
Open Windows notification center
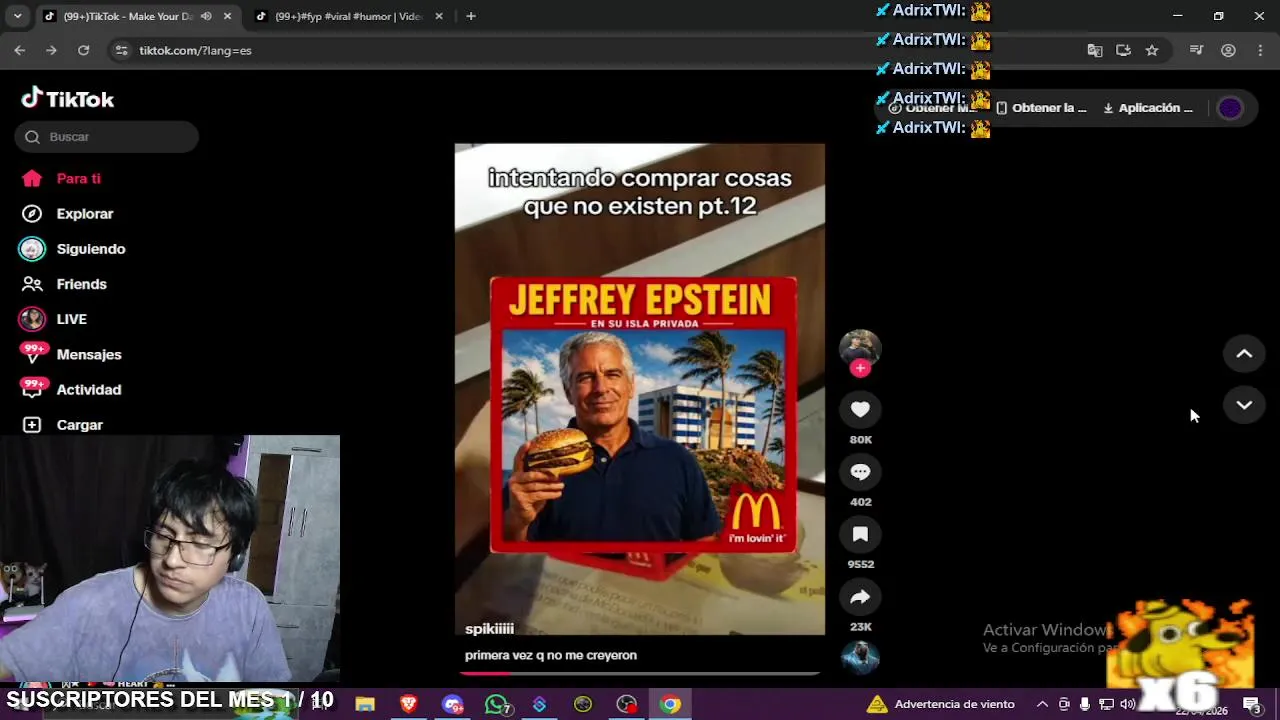tap(1252, 704)
